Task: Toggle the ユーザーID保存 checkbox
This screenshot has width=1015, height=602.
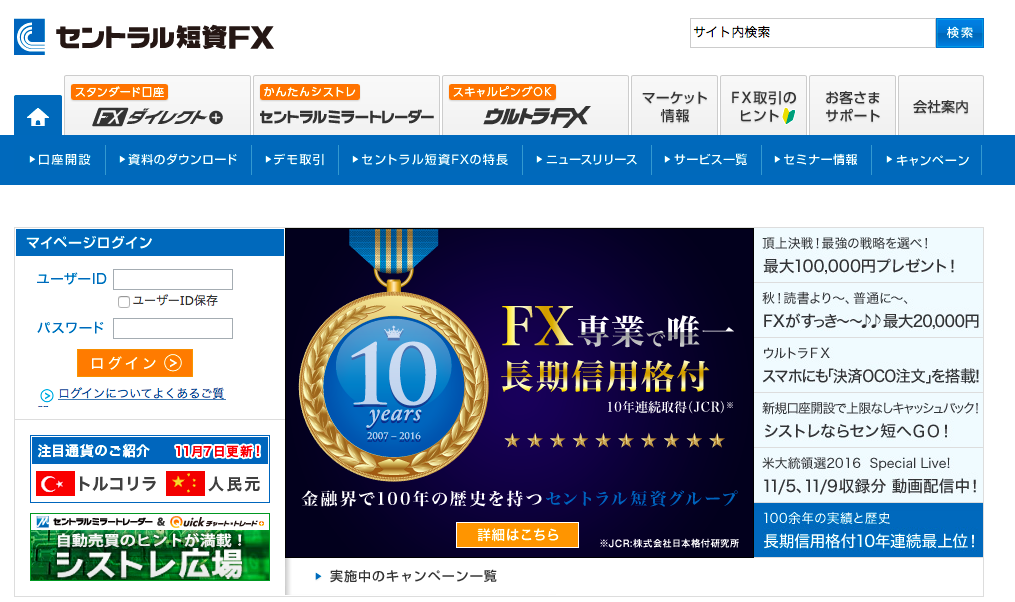Action: point(124,302)
